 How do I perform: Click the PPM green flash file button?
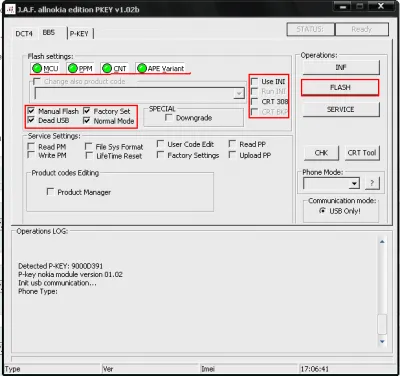pyautogui.click(x=80, y=68)
